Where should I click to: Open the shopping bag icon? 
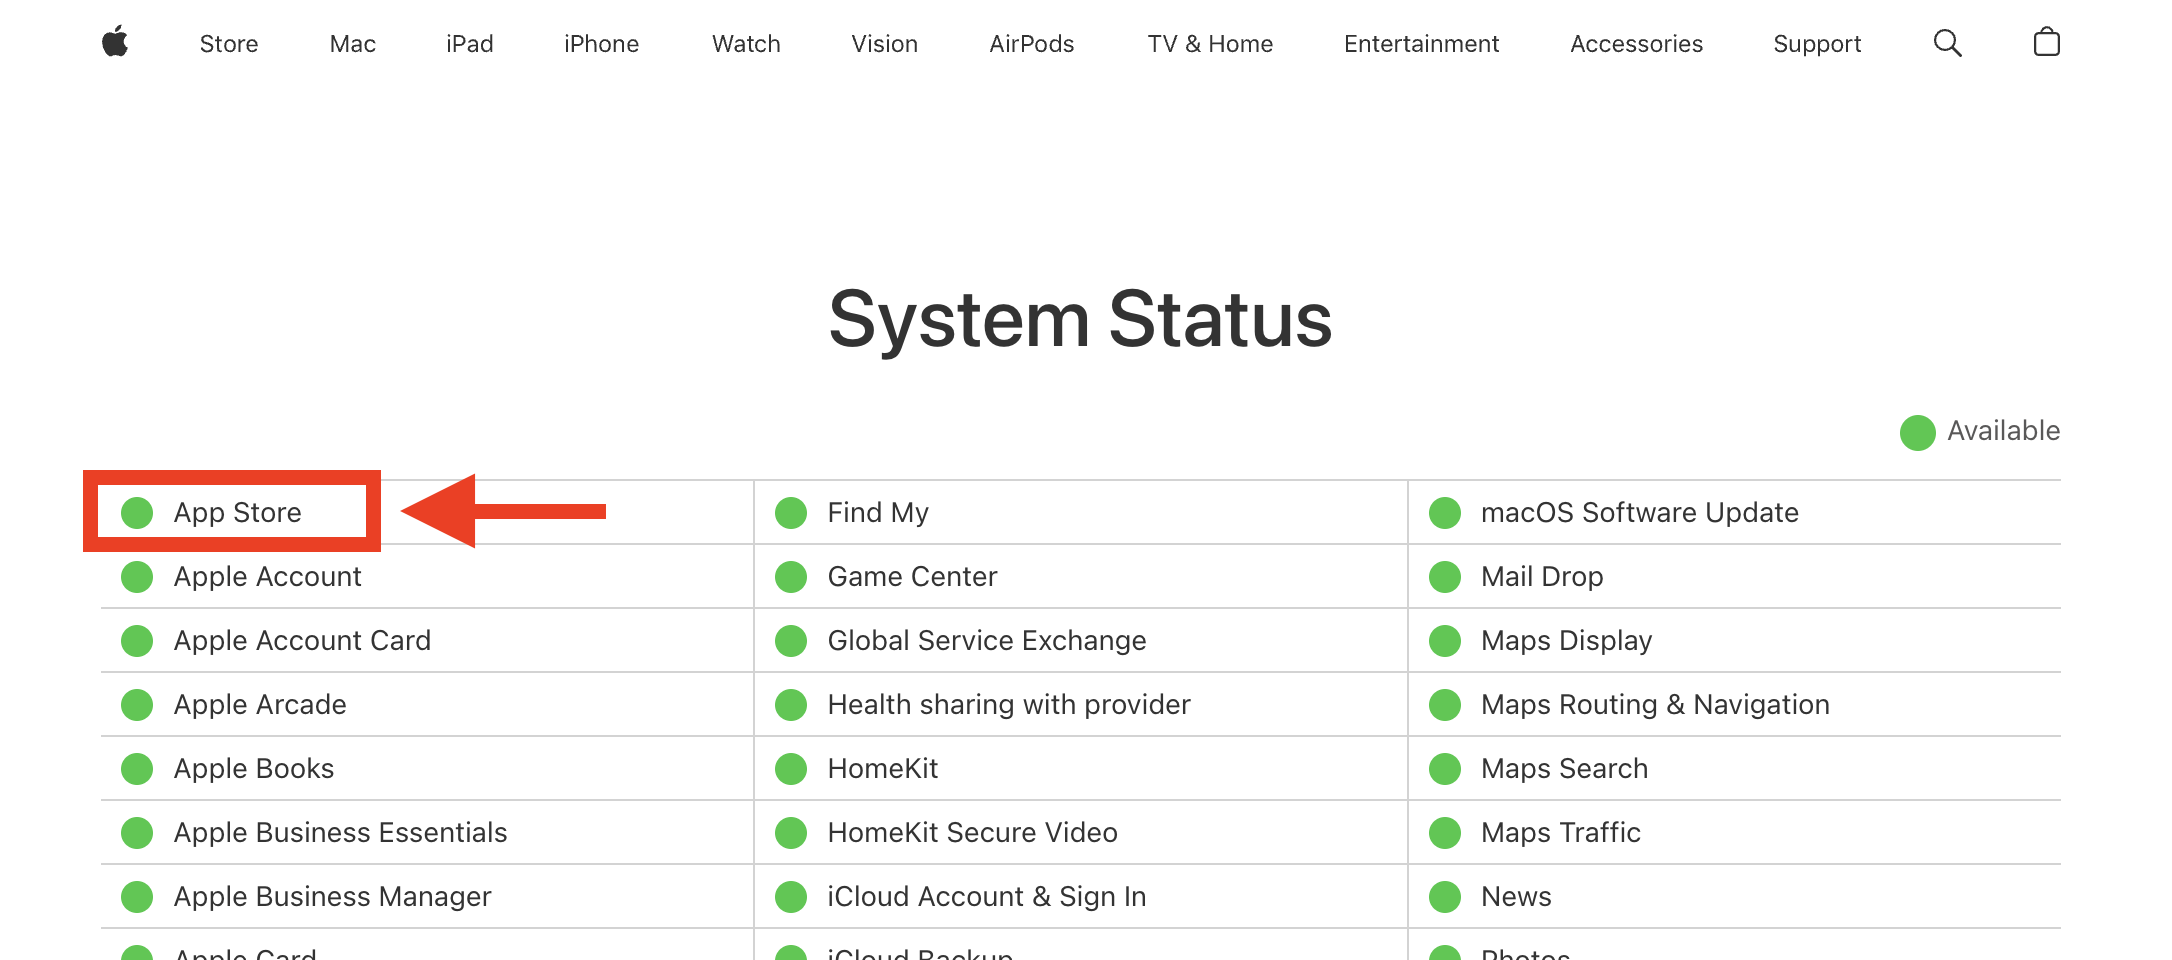click(x=2046, y=43)
